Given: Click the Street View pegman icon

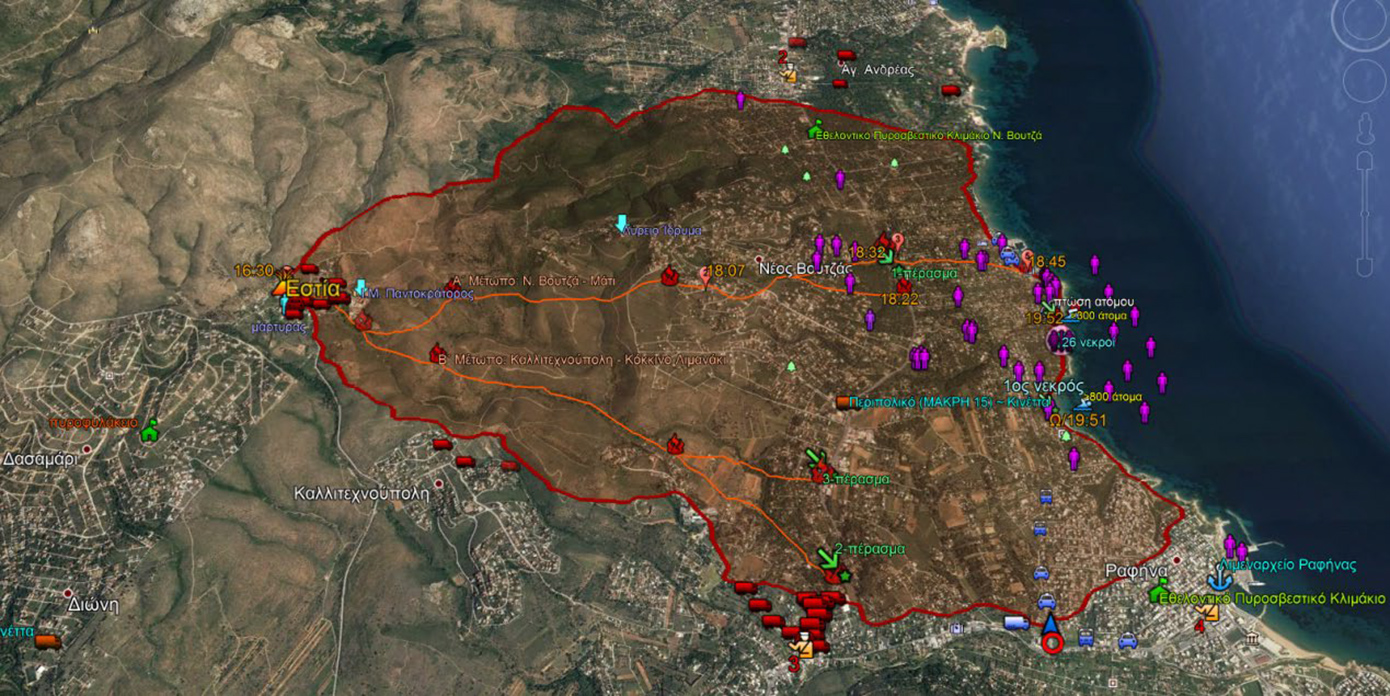Looking at the screenshot, I should (x=1364, y=129).
